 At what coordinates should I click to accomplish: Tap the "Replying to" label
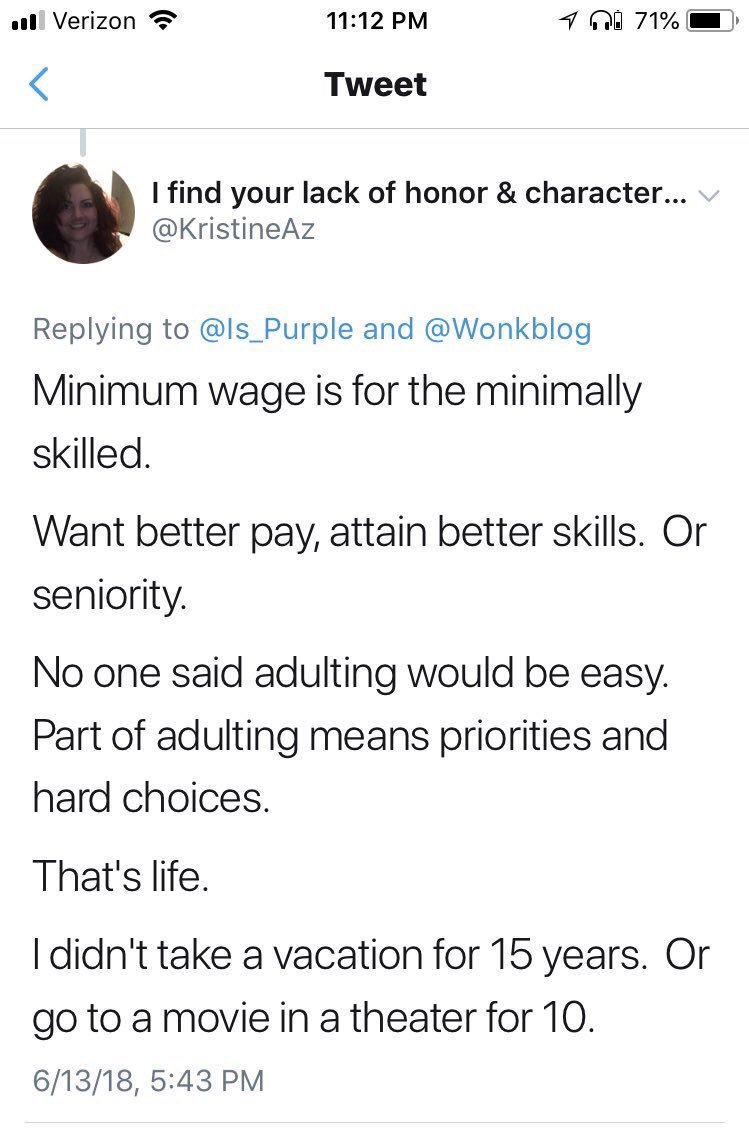(x=111, y=329)
